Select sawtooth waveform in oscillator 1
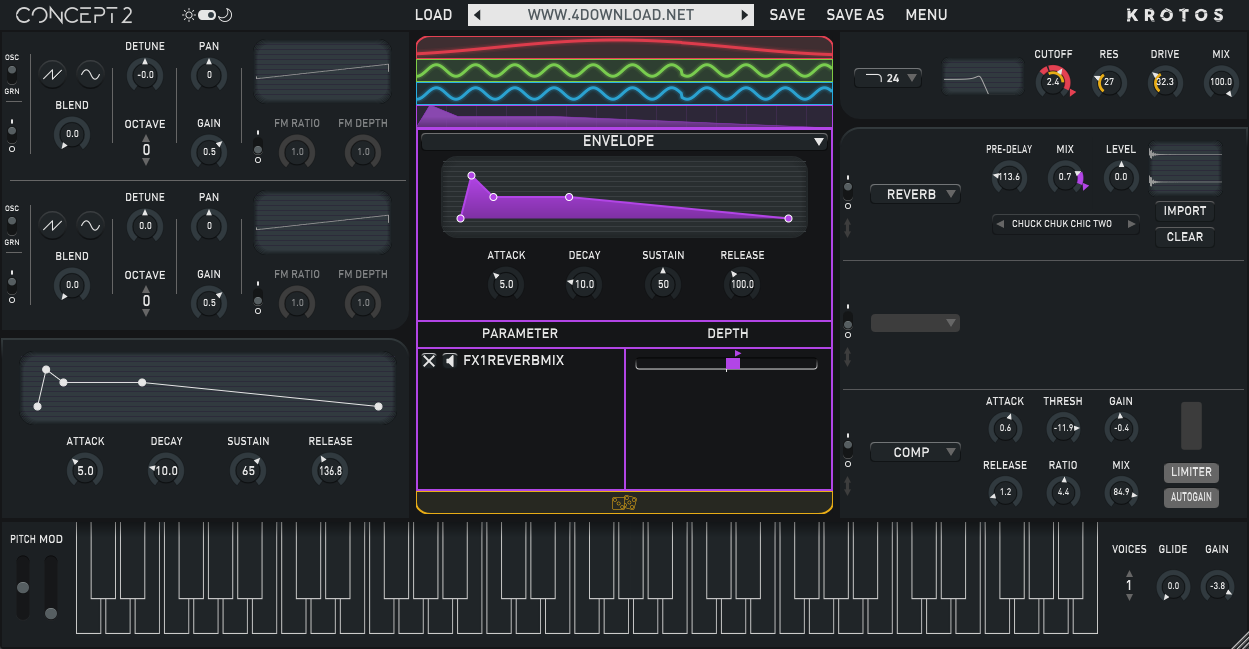Image resolution: width=1249 pixels, height=649 pixels. pyautogui.click(x=52, y=74)
